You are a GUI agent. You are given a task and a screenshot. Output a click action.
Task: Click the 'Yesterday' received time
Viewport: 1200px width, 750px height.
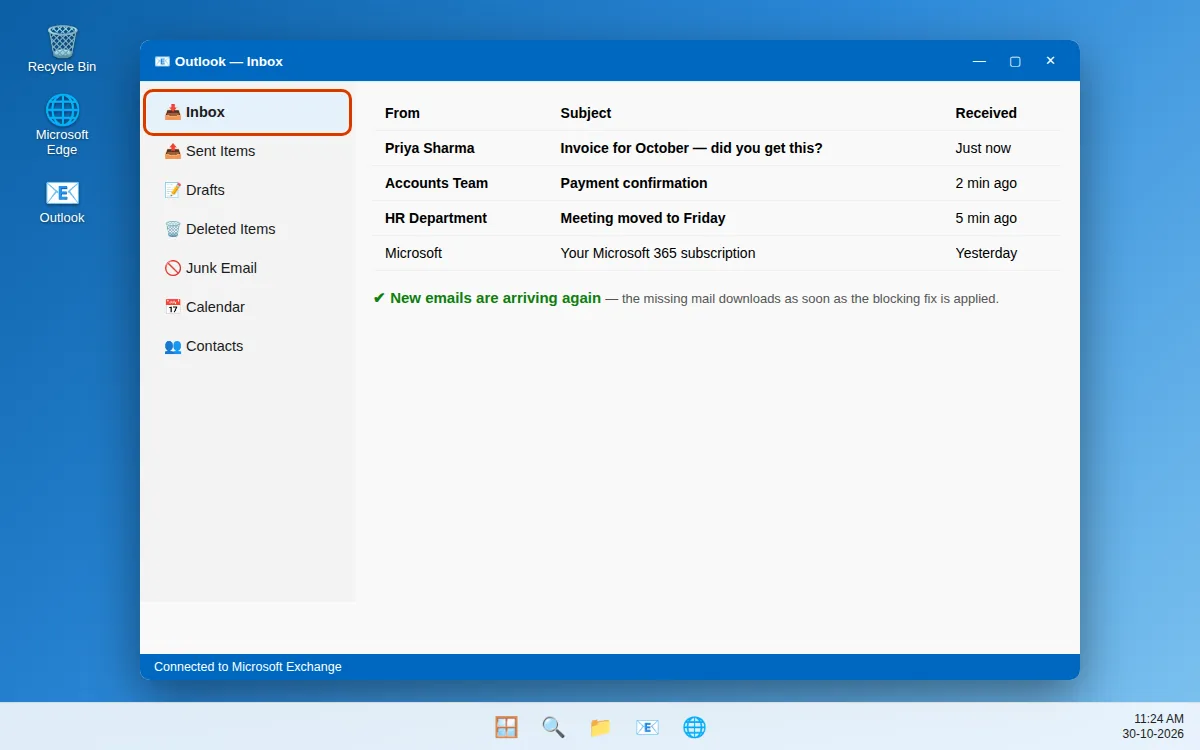[986, 253]
